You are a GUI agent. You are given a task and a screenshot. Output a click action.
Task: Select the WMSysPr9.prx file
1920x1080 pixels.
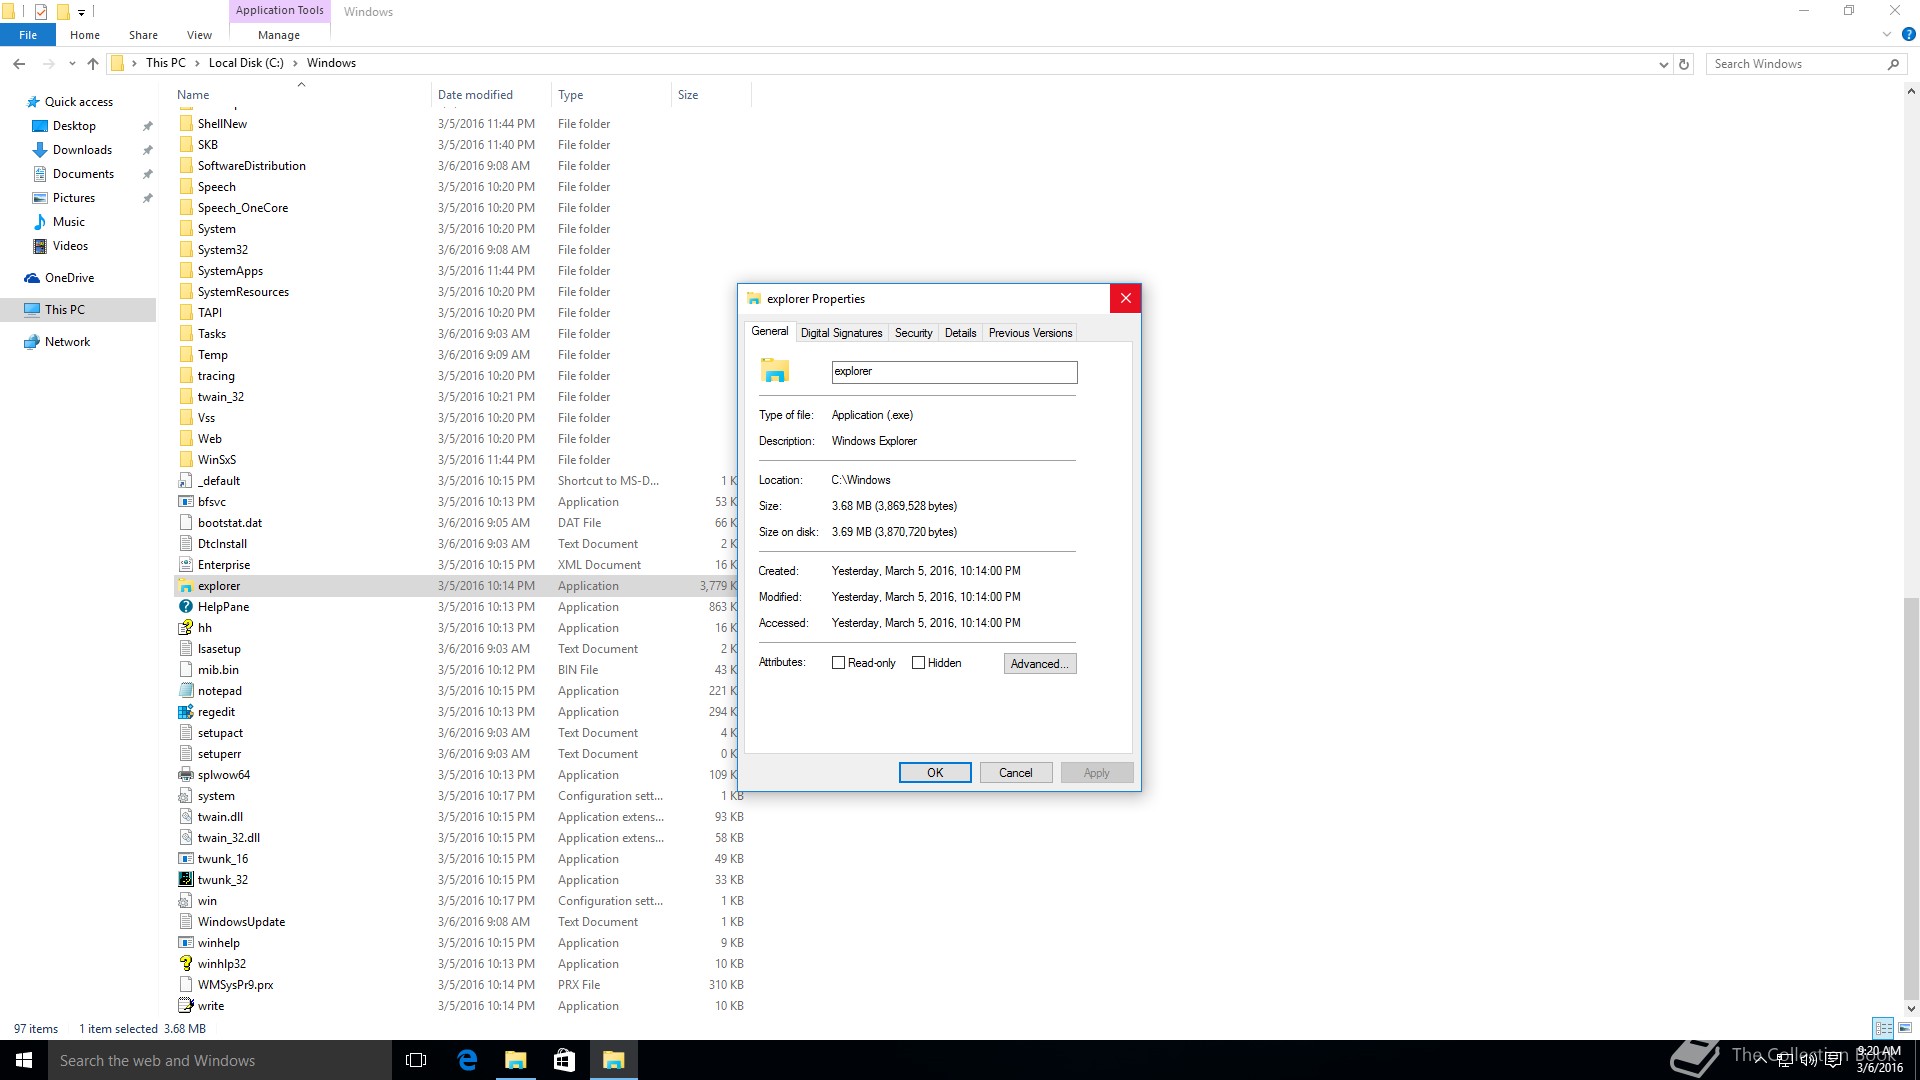coord(235,985)
